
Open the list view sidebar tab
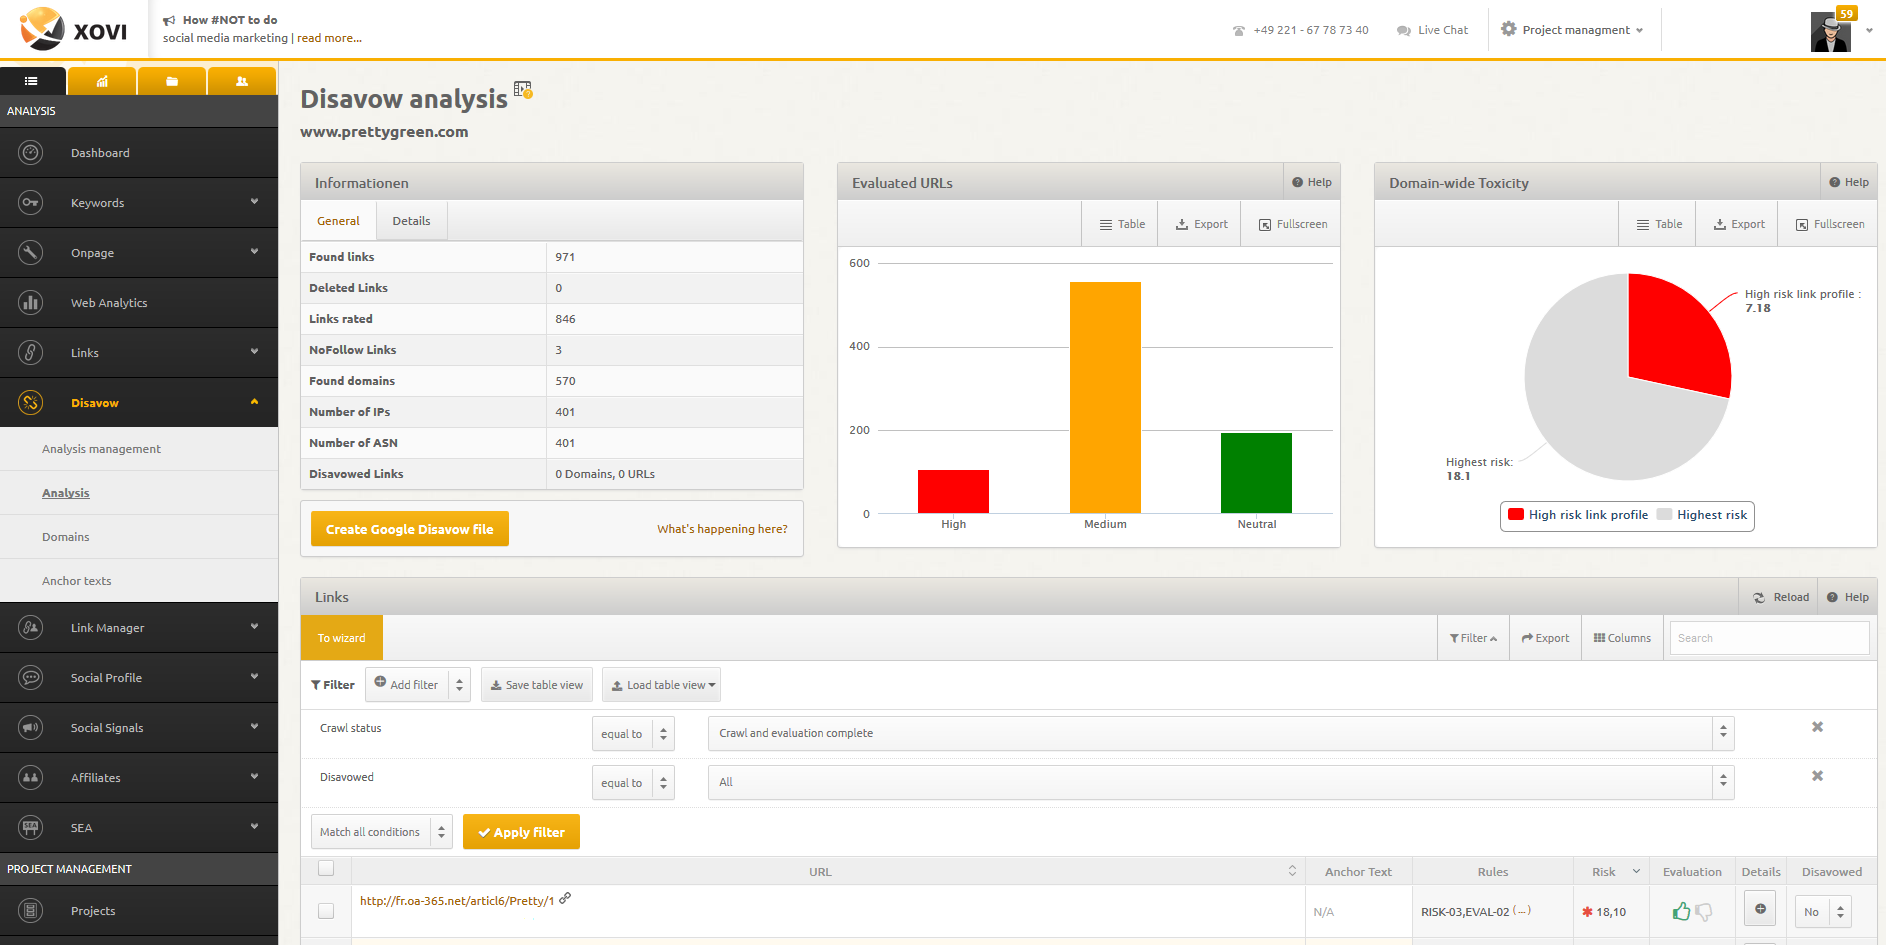tap(32, 81)
